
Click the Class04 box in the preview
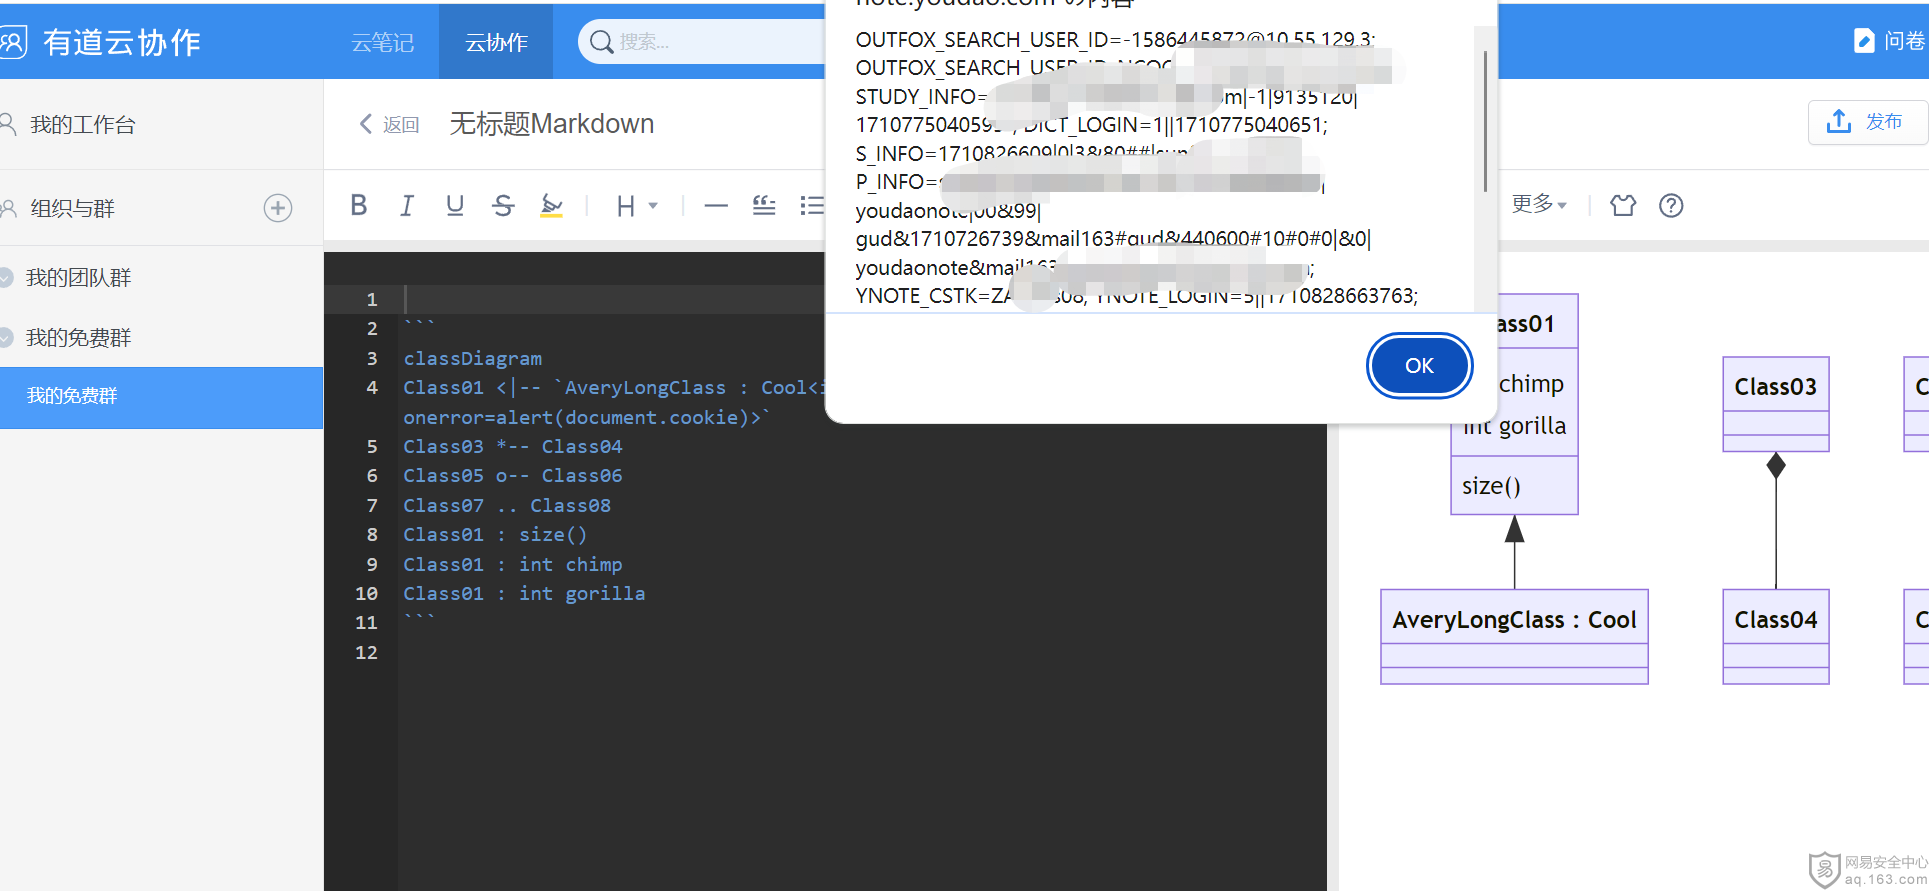point(1776,637)
